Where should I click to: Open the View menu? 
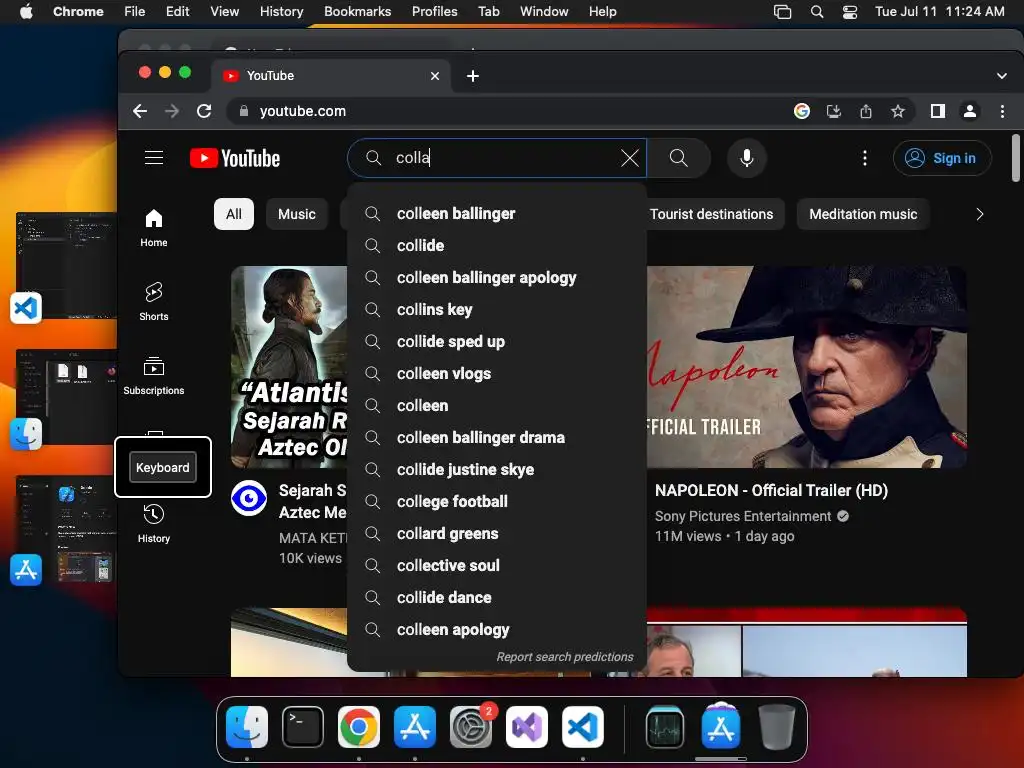click(x=225, y=12)
